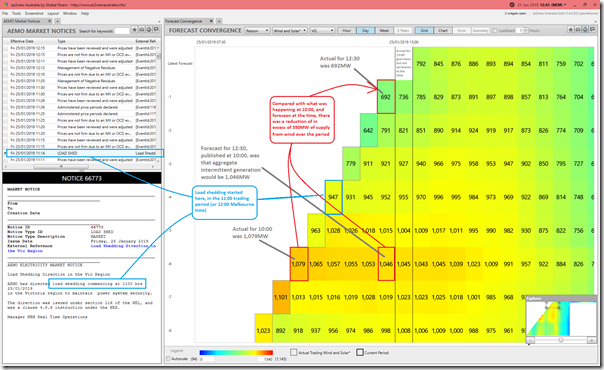Toggle the Actual Trading Wind and Solar checkbox
Image resolution: width=604 pixels, height=370 pixels.
tap(294, 352)
